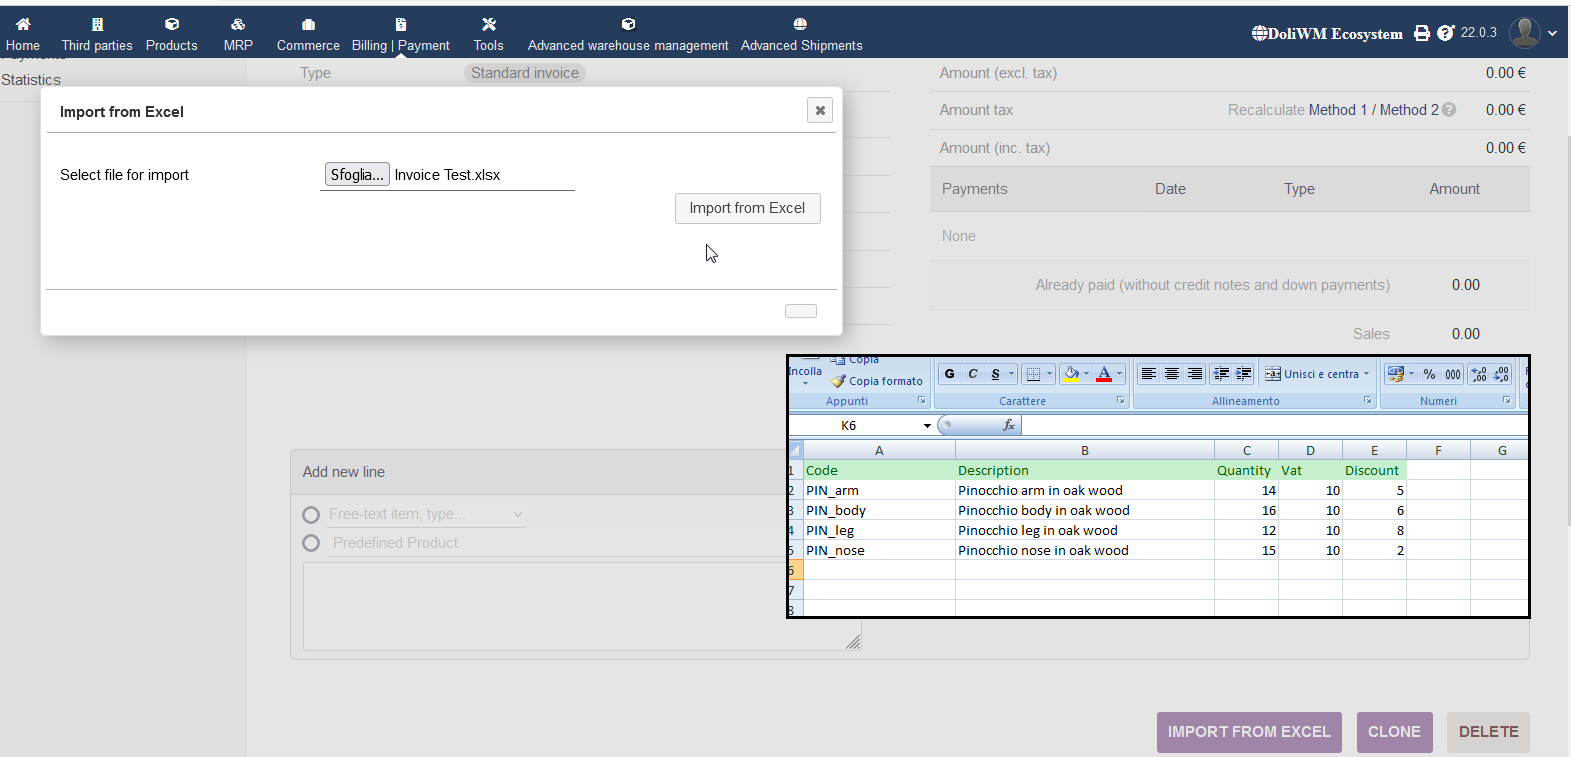Expand the user avatar dropdown arrow
The height and width of the screenshot is (757, 1571).
(1552, 33)
